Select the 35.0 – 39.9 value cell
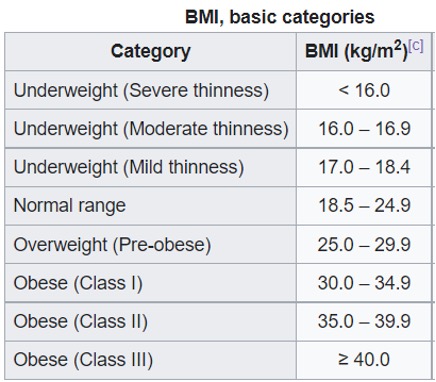Screen dimensions: 436x382 (x=364, y=321)
